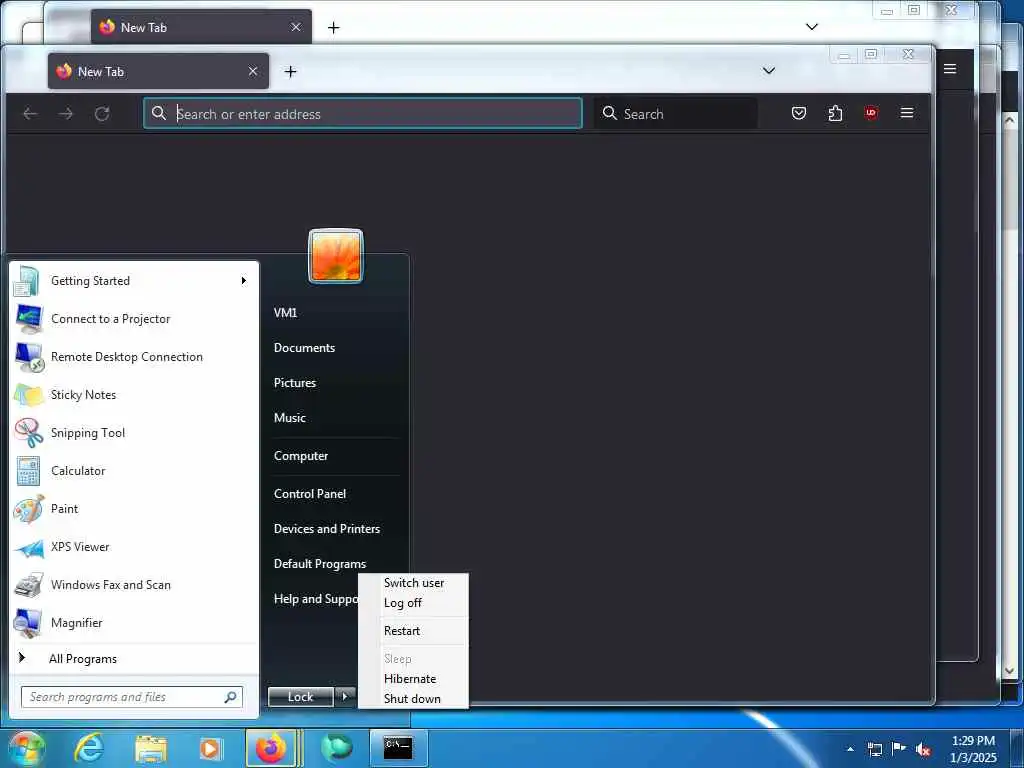This screenshot has height=768, width=1024.
Task: Open Music from Start menu
Action: coord(289,418)
